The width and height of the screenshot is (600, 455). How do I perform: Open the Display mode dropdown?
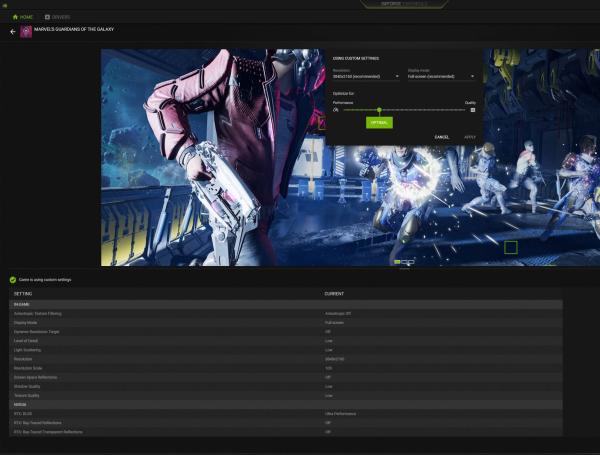[441, 77]
